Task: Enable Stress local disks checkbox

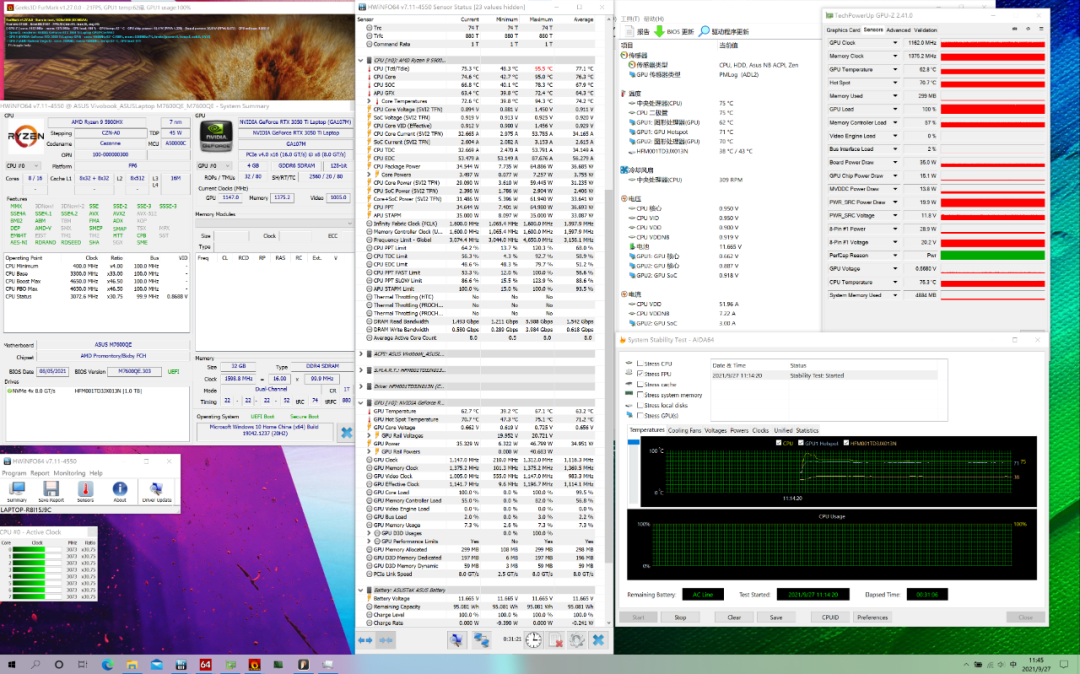Action: click(x=640, y=406)
